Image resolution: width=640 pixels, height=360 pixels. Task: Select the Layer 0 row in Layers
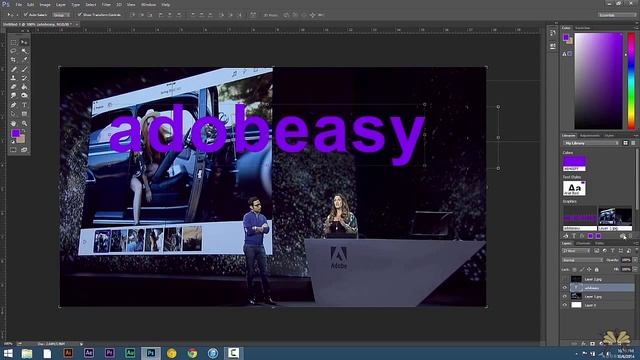point(598,305)
